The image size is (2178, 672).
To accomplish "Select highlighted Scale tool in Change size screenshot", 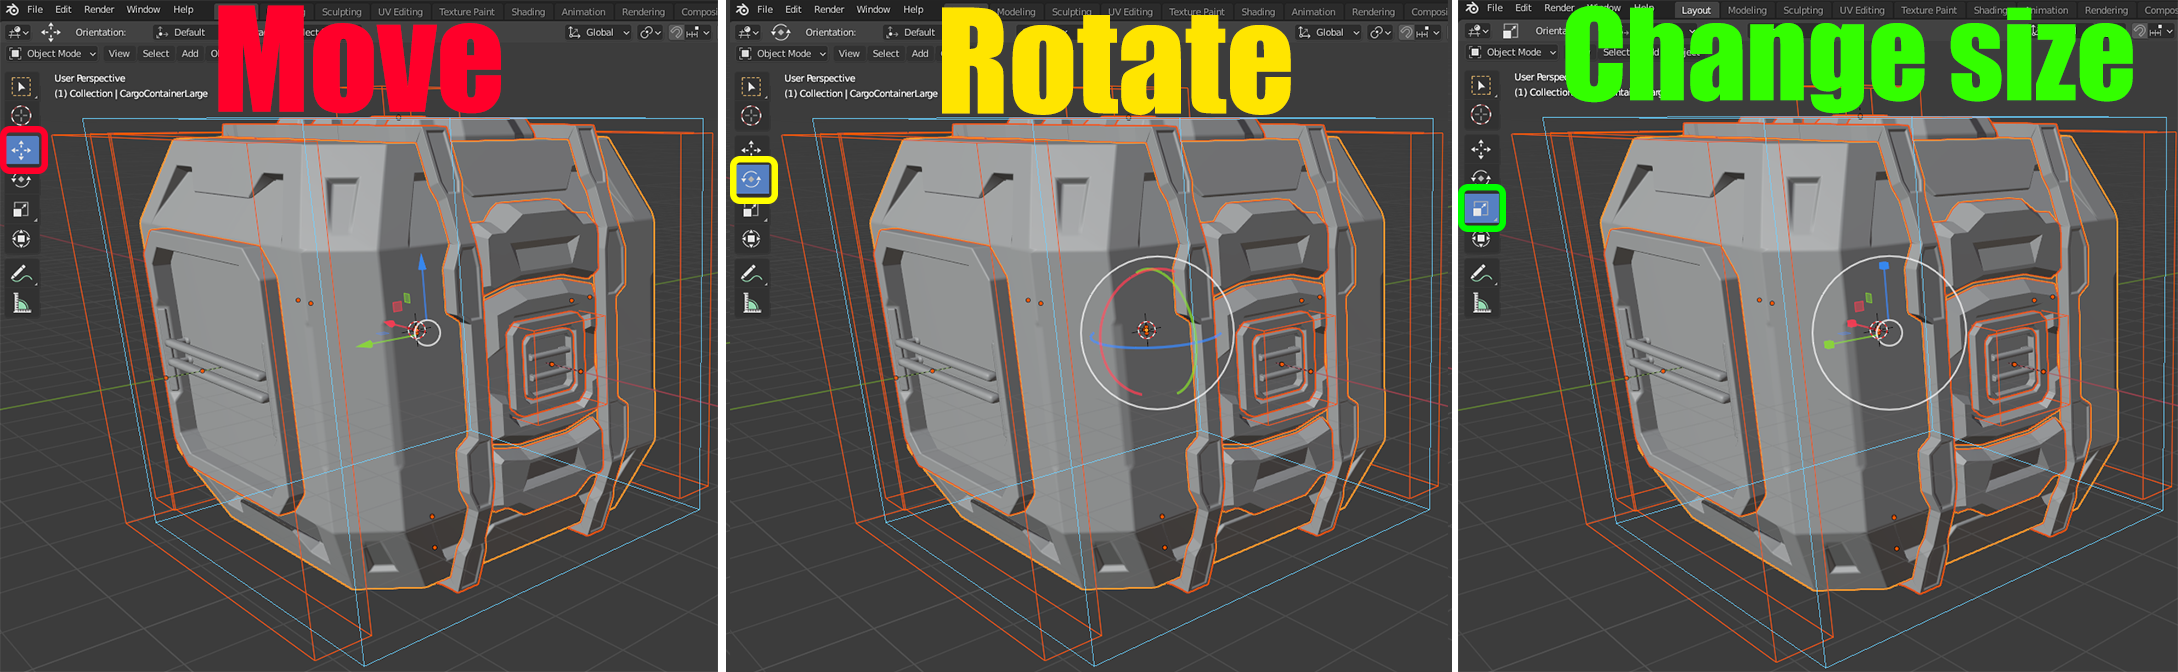I will click(x=1482, y=209).
